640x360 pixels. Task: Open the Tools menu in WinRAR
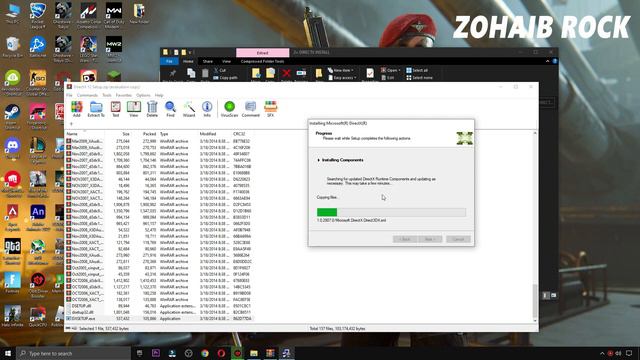point(107,95)
